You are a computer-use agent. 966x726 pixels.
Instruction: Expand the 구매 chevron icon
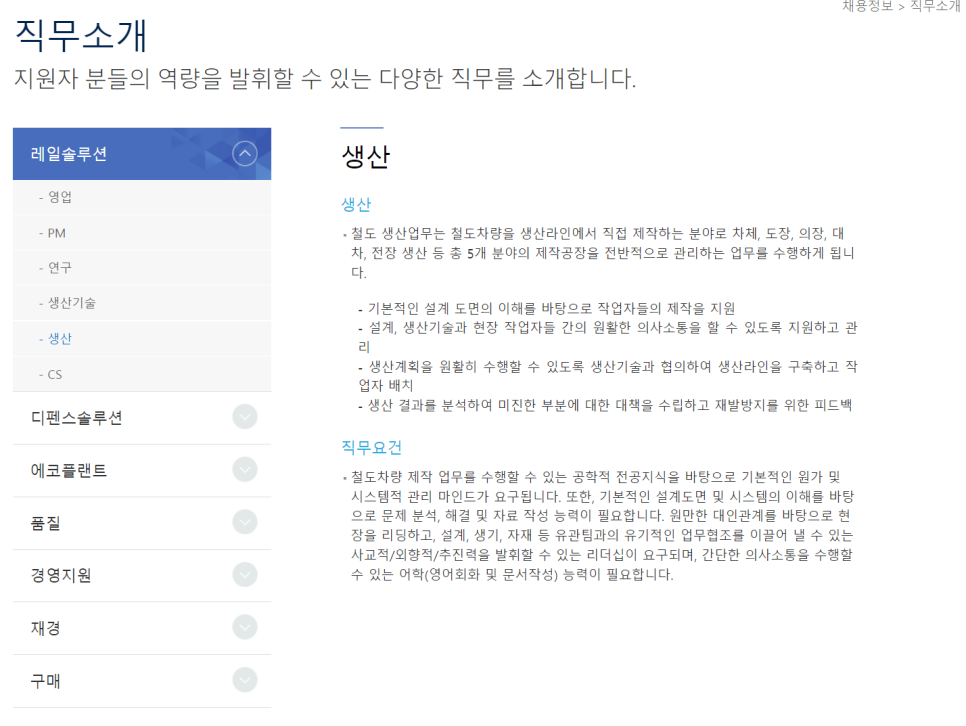click(x=244, y=681)
